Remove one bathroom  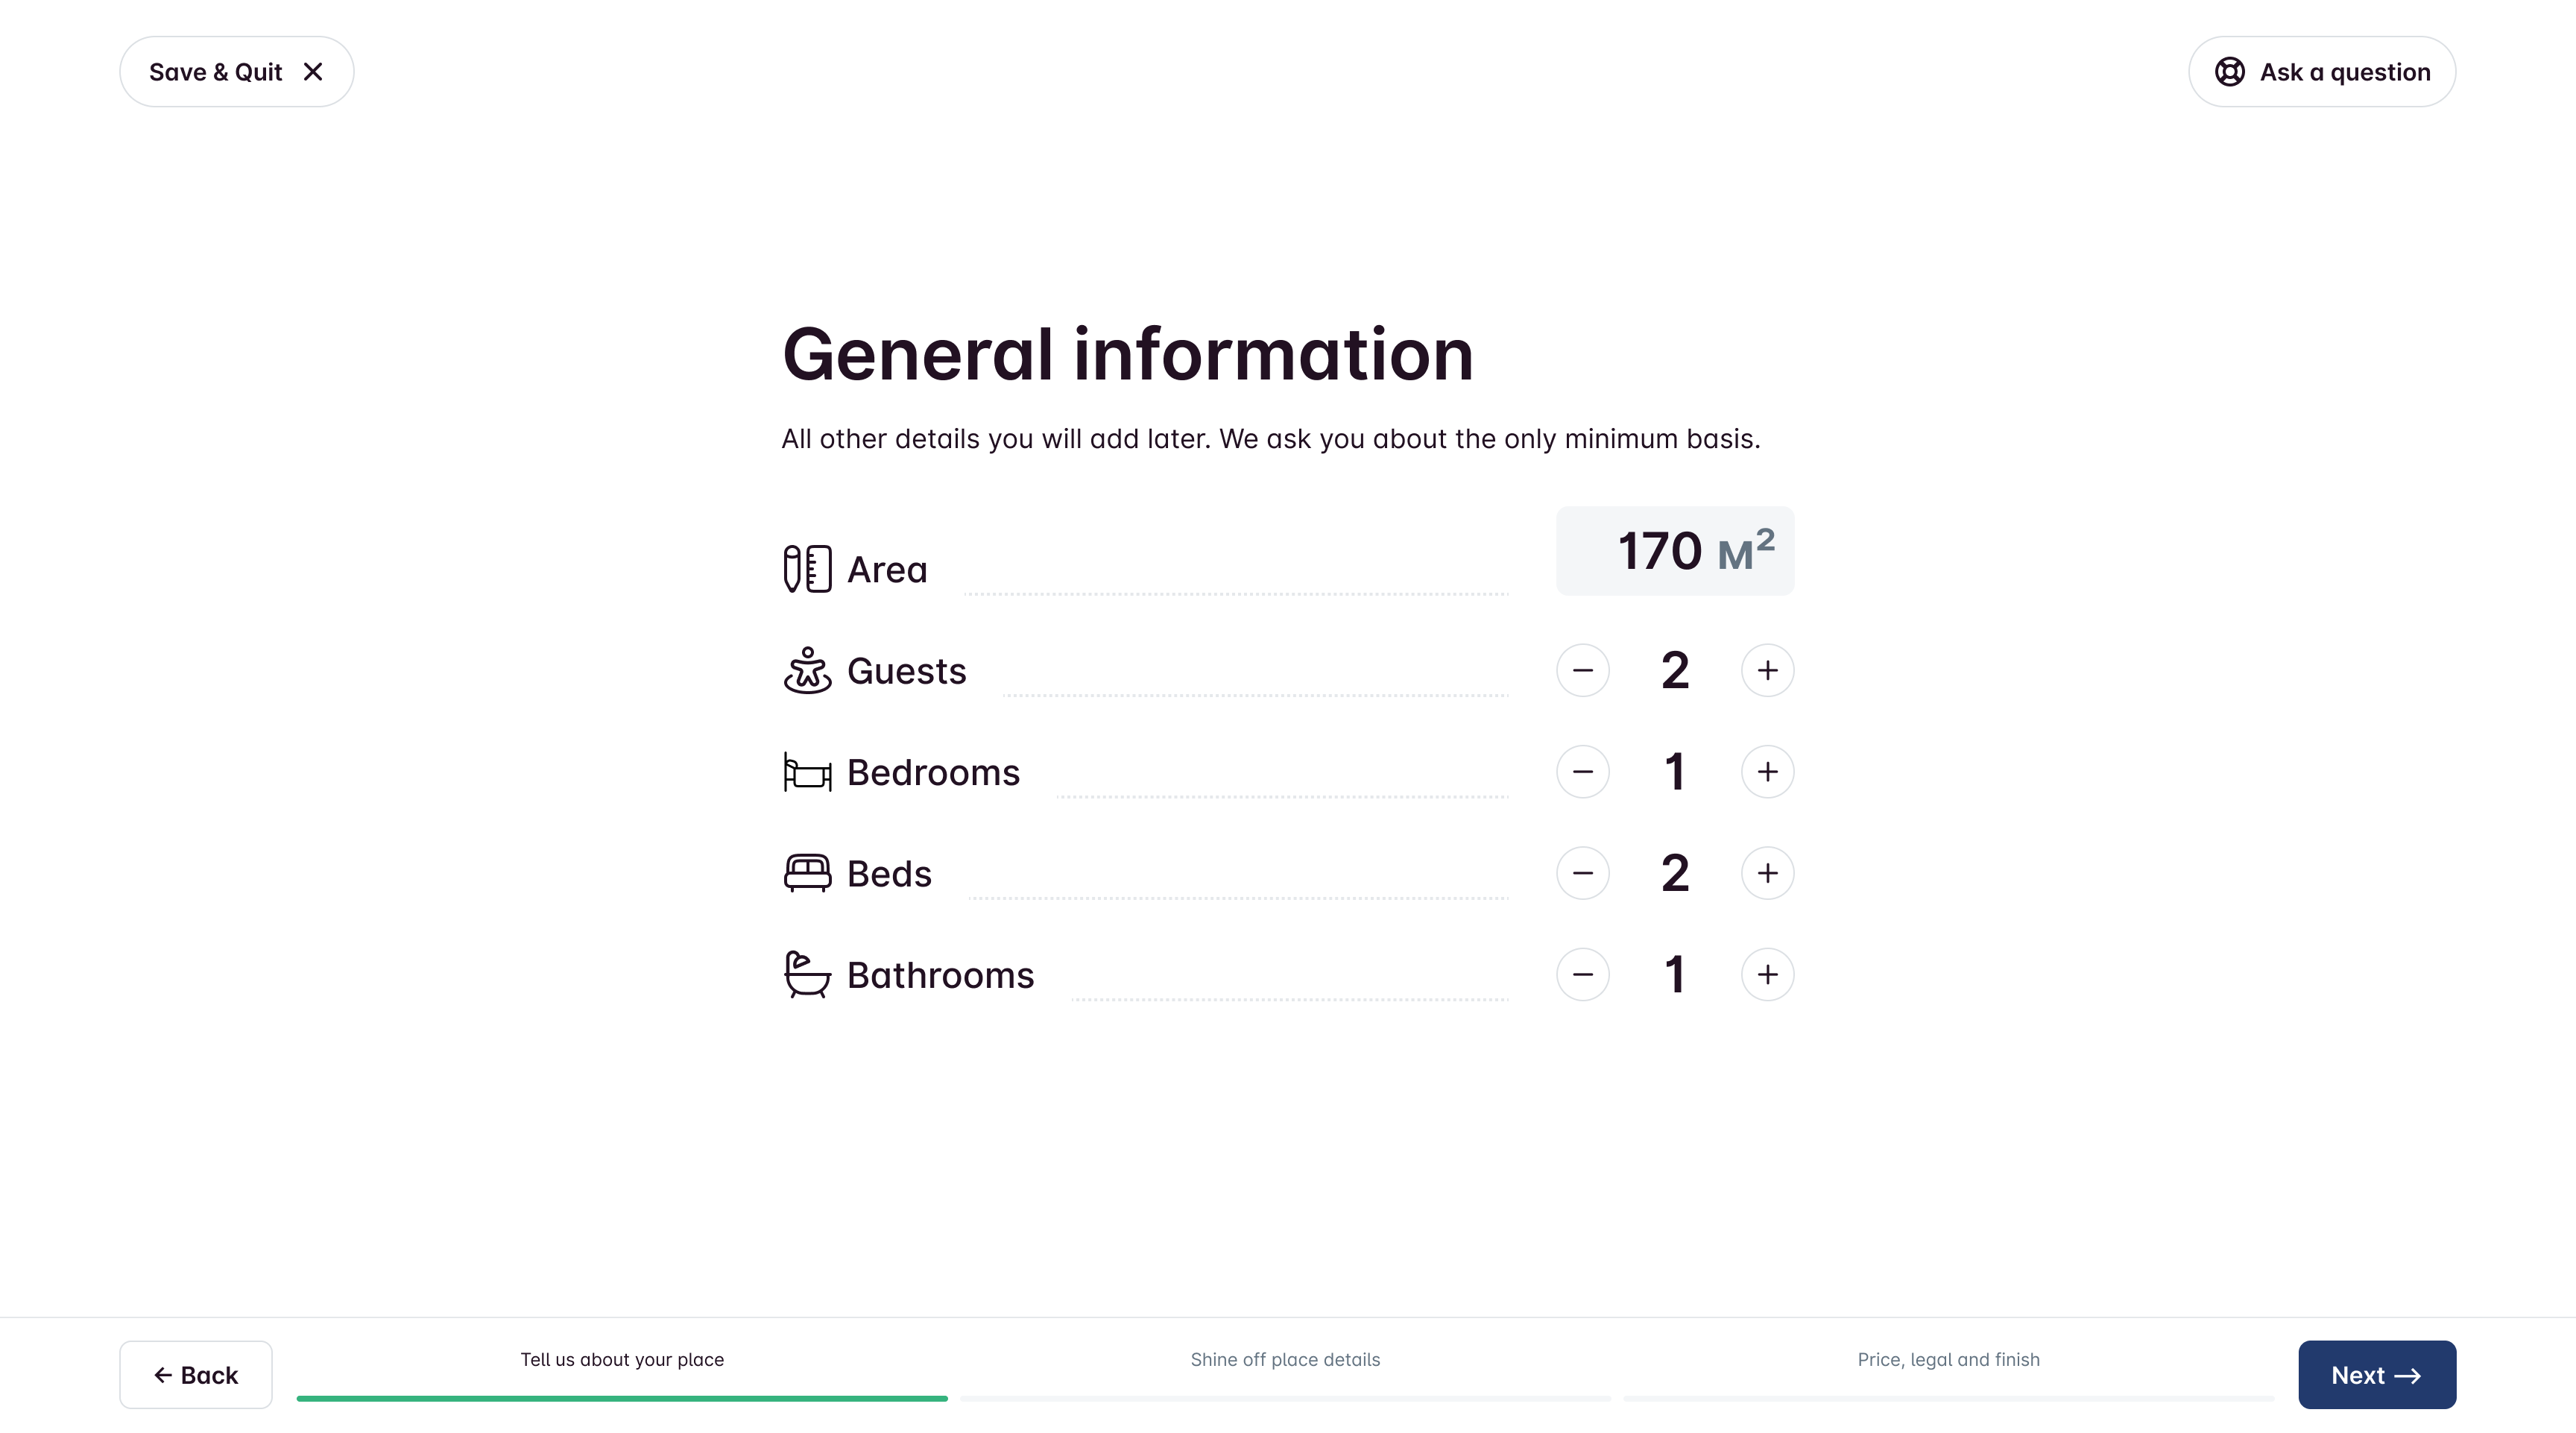coord(1582,974)
